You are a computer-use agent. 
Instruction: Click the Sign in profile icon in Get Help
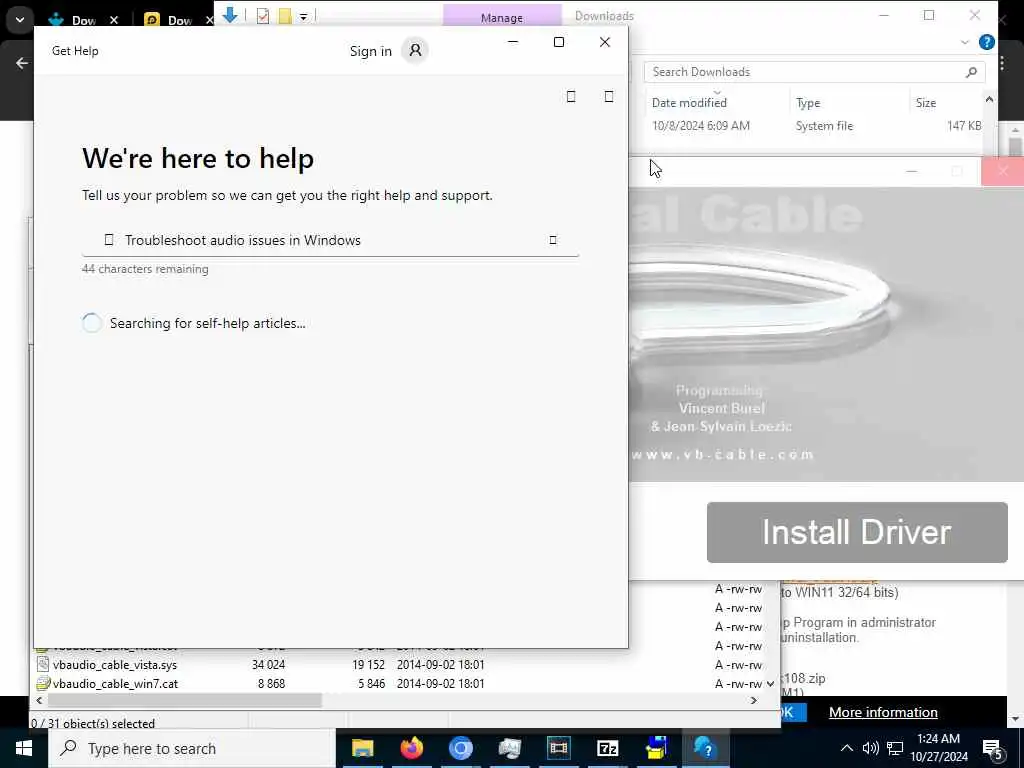[415, 50]
